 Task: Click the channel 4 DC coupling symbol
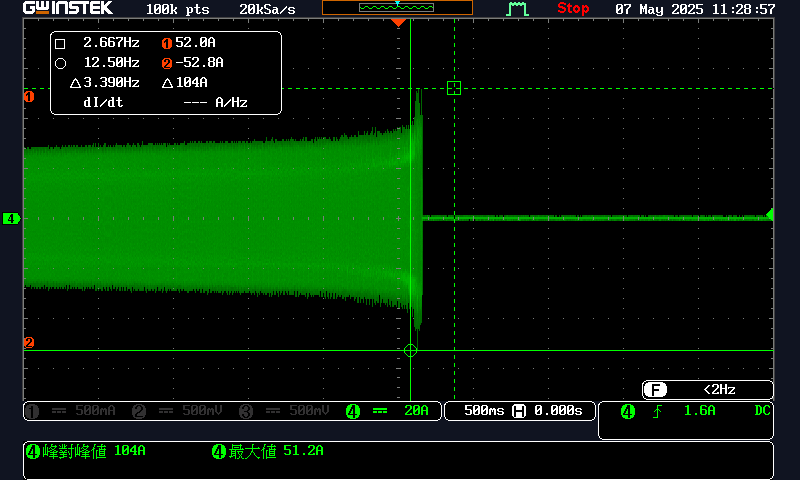pyautogui.click(x=380, y=411)
